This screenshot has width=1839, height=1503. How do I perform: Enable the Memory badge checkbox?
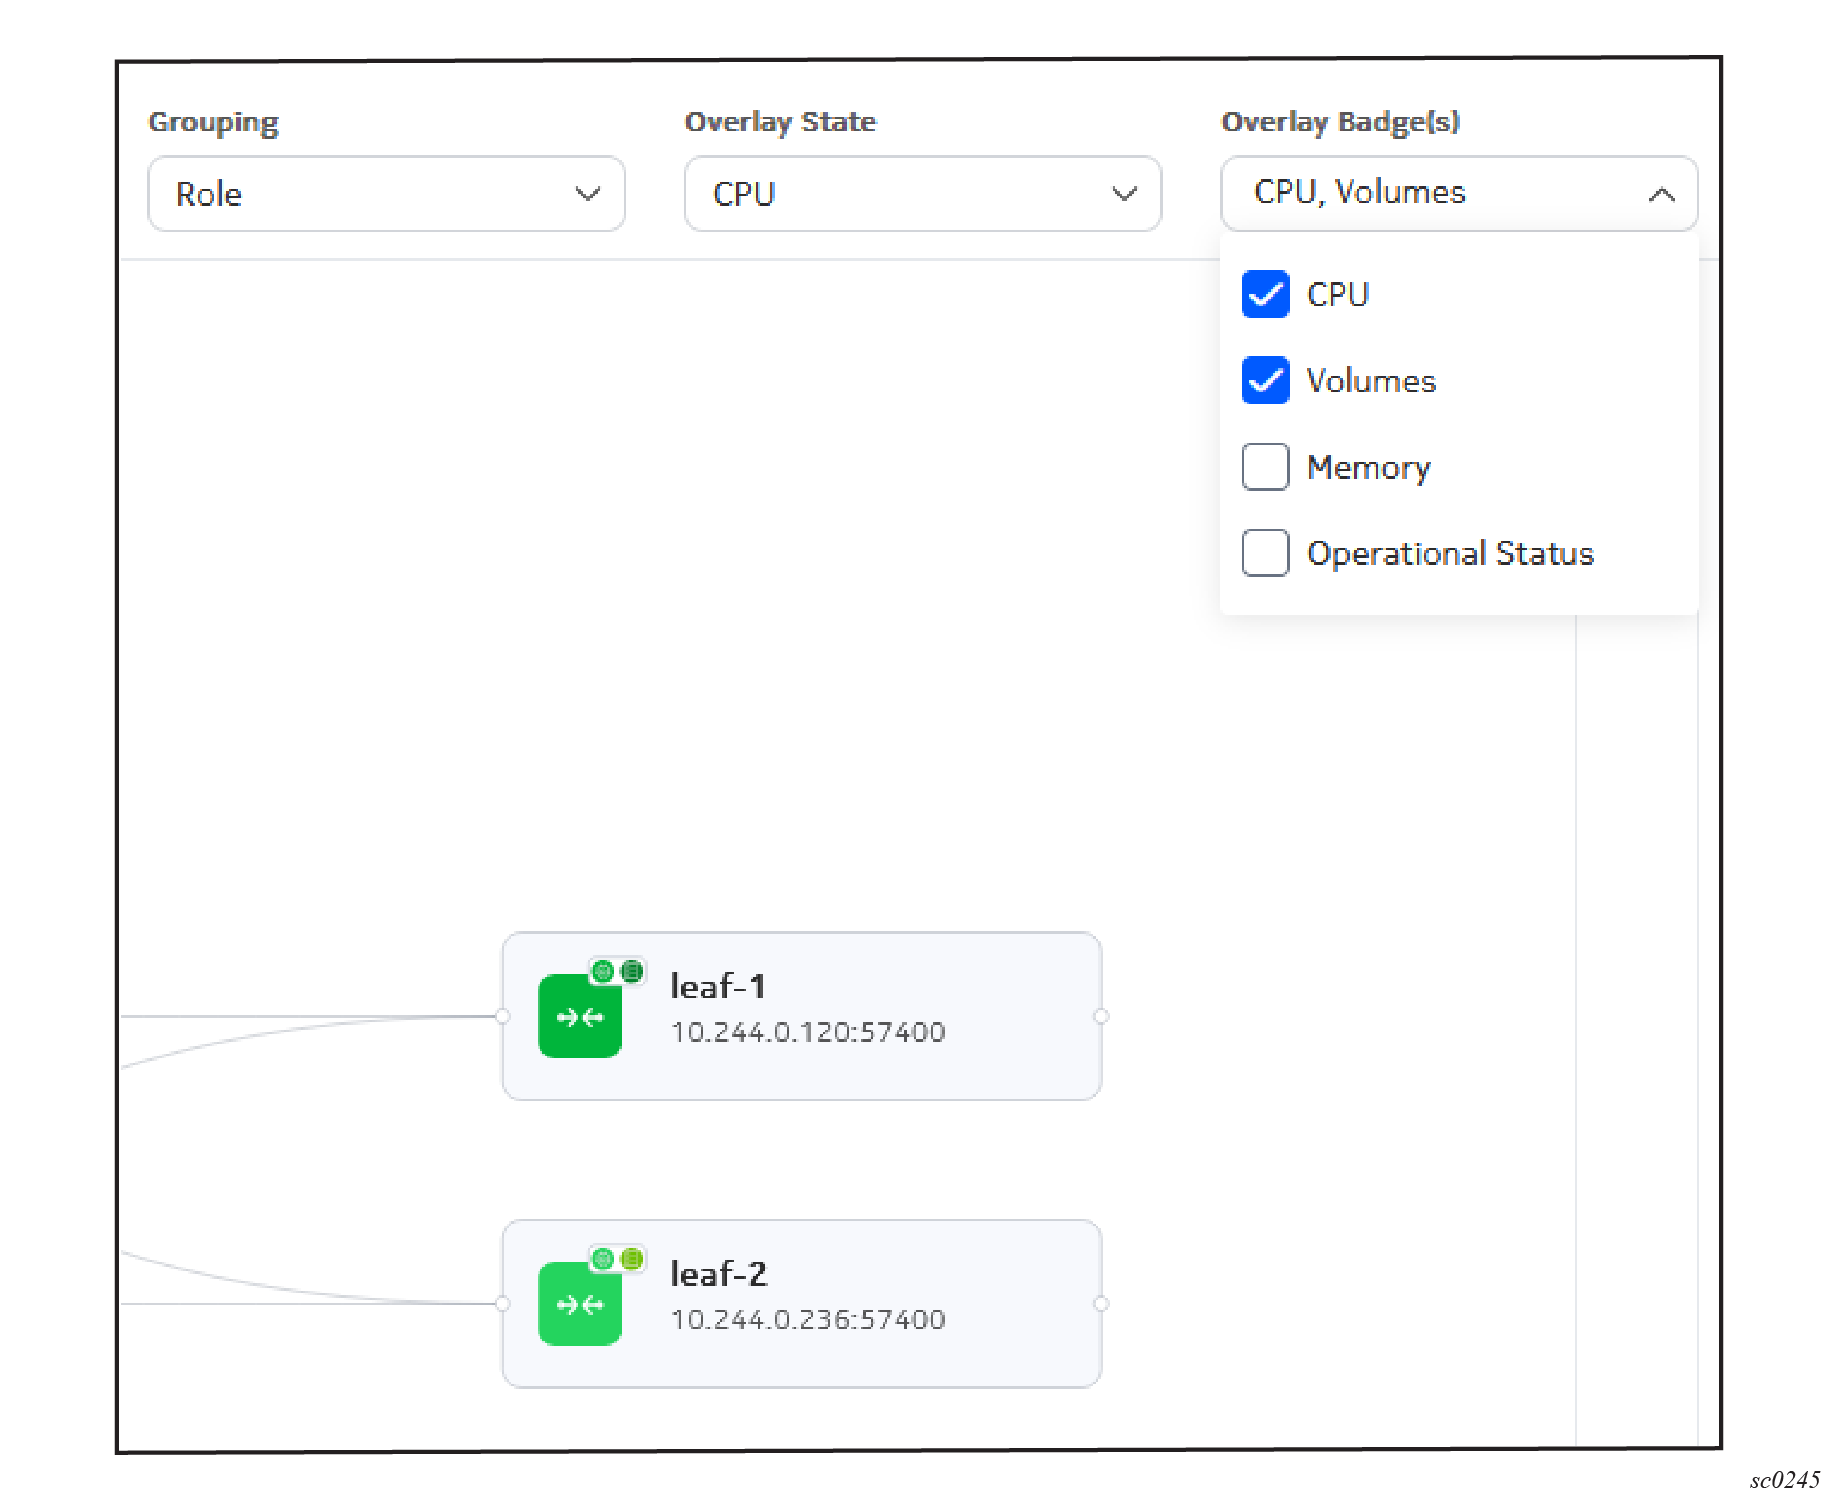(x=1265, y=467)
